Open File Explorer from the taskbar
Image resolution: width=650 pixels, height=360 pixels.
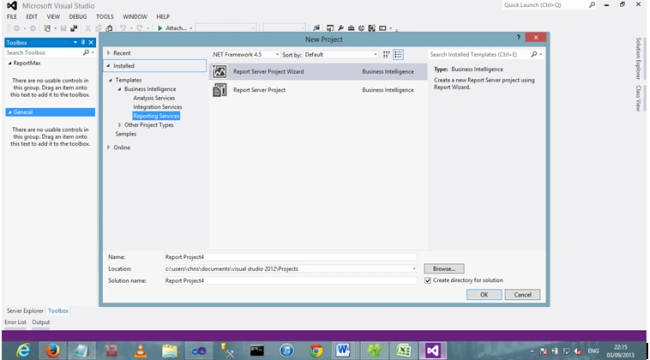pos(170,351)
